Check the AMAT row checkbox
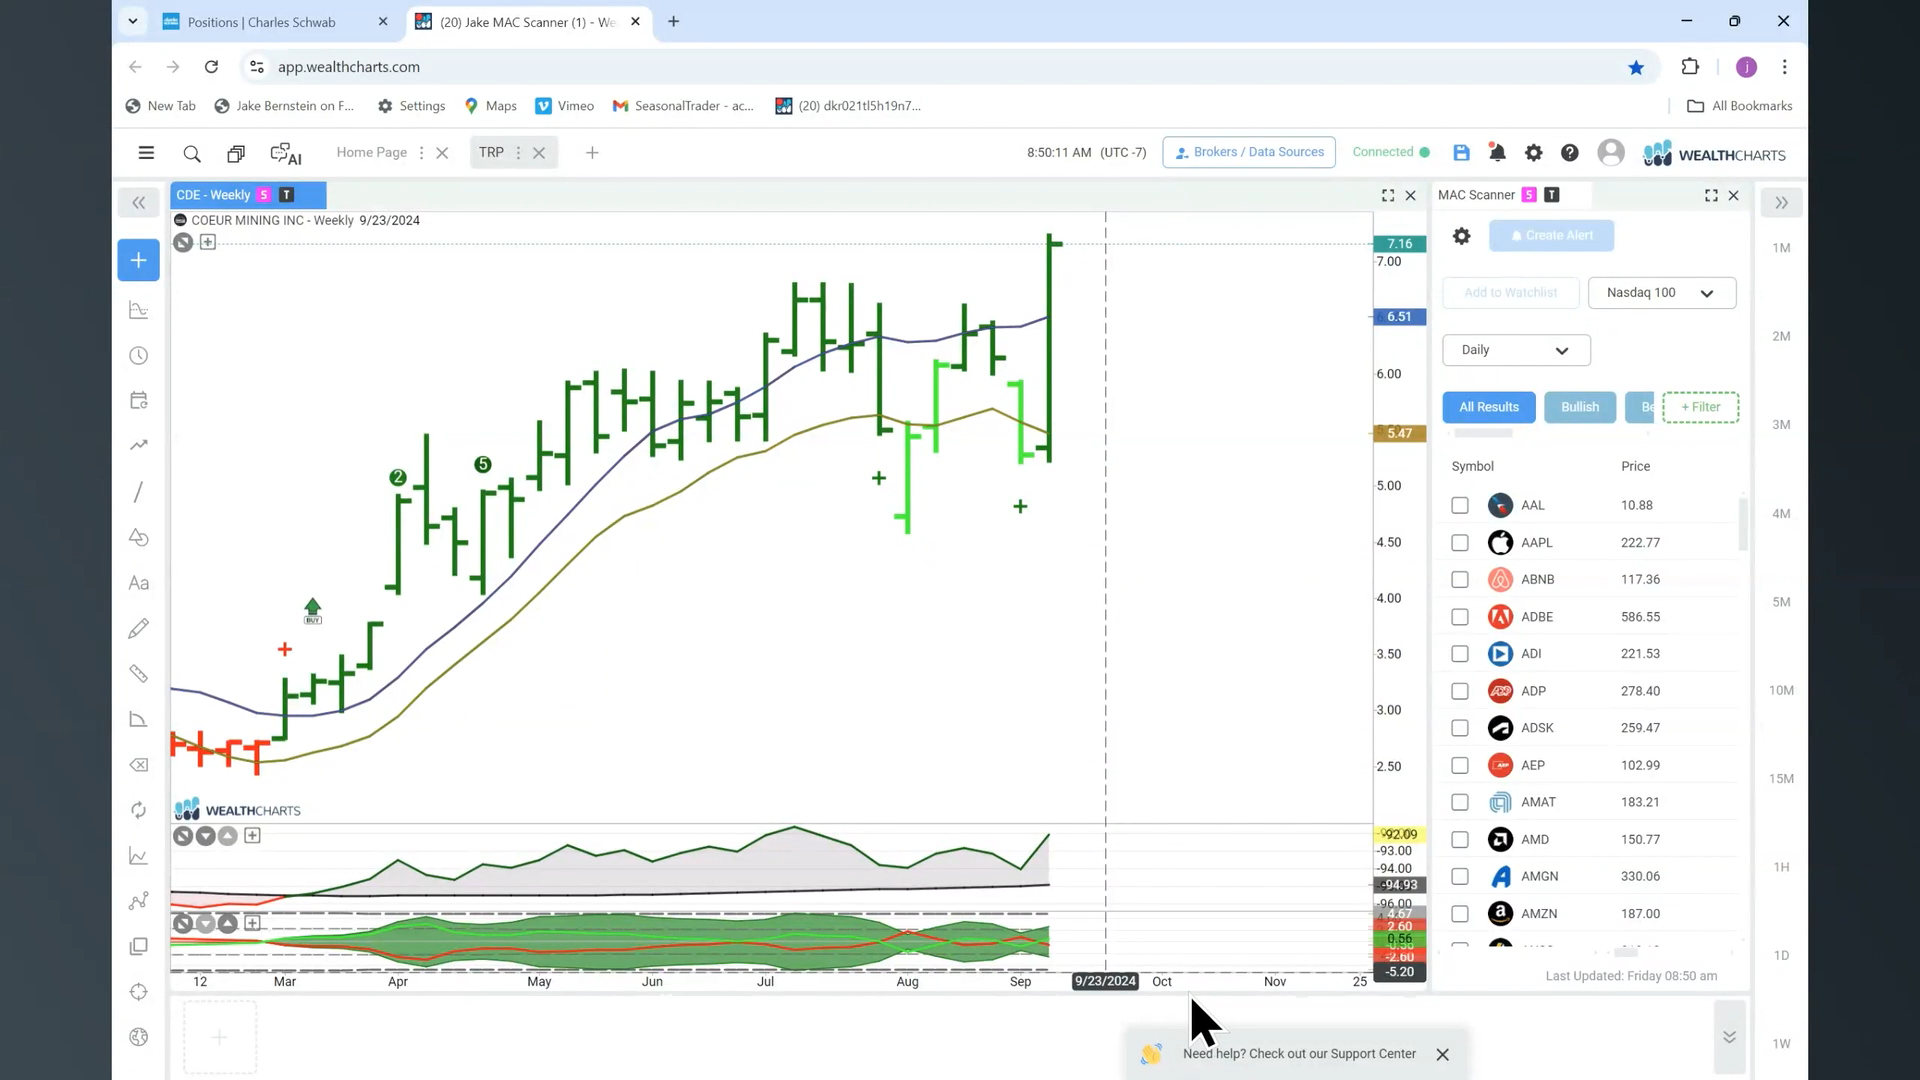Image resolution: width=1920 pixels, height=1080 pixels. pyautogui.click(x=1460, y=802)
